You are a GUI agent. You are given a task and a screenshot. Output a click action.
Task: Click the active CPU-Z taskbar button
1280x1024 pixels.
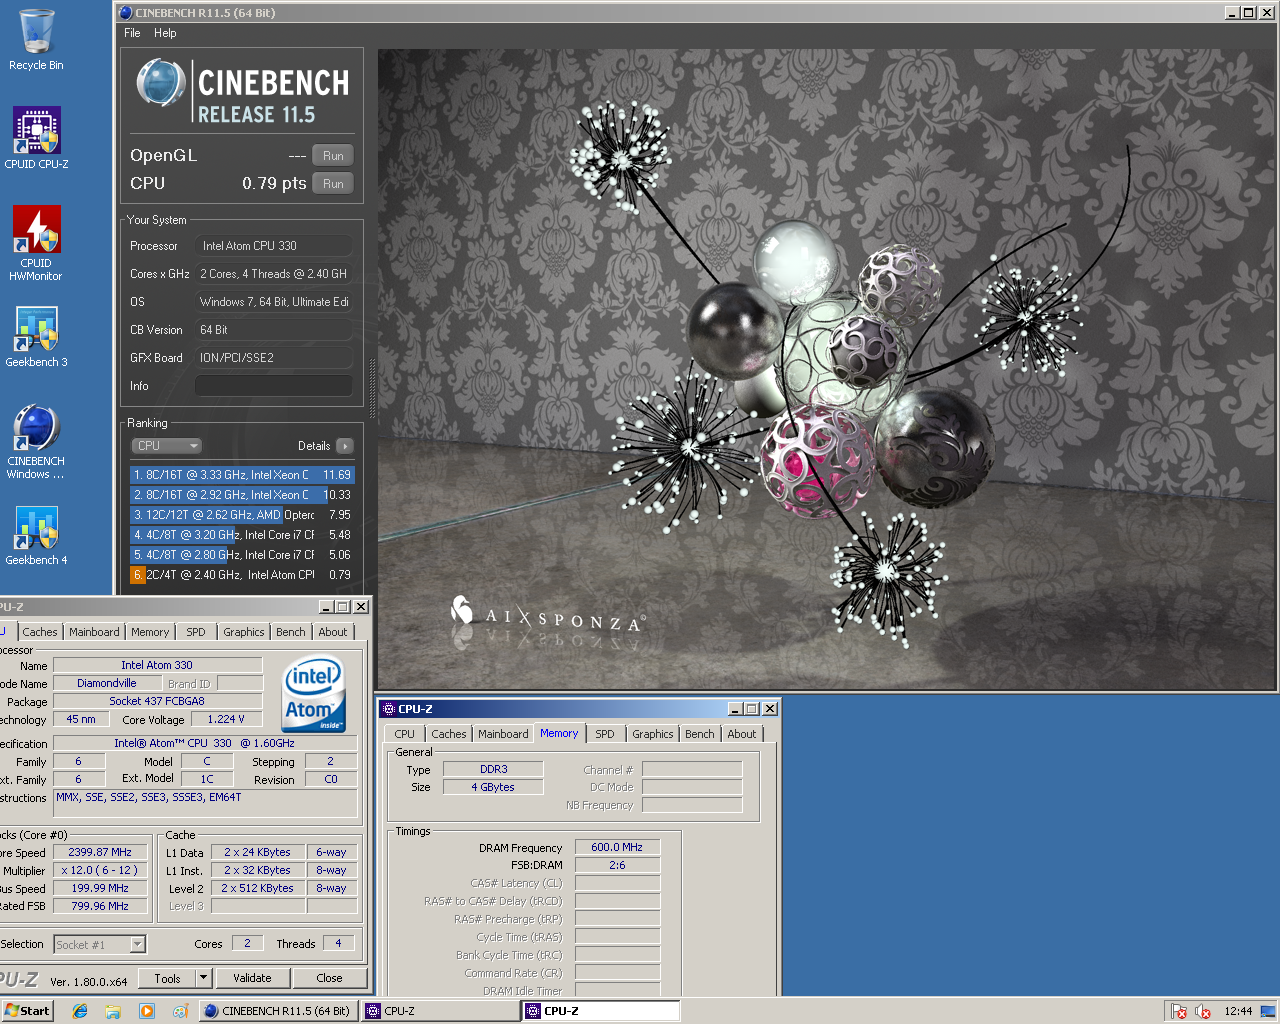(x=601, y=1011)
